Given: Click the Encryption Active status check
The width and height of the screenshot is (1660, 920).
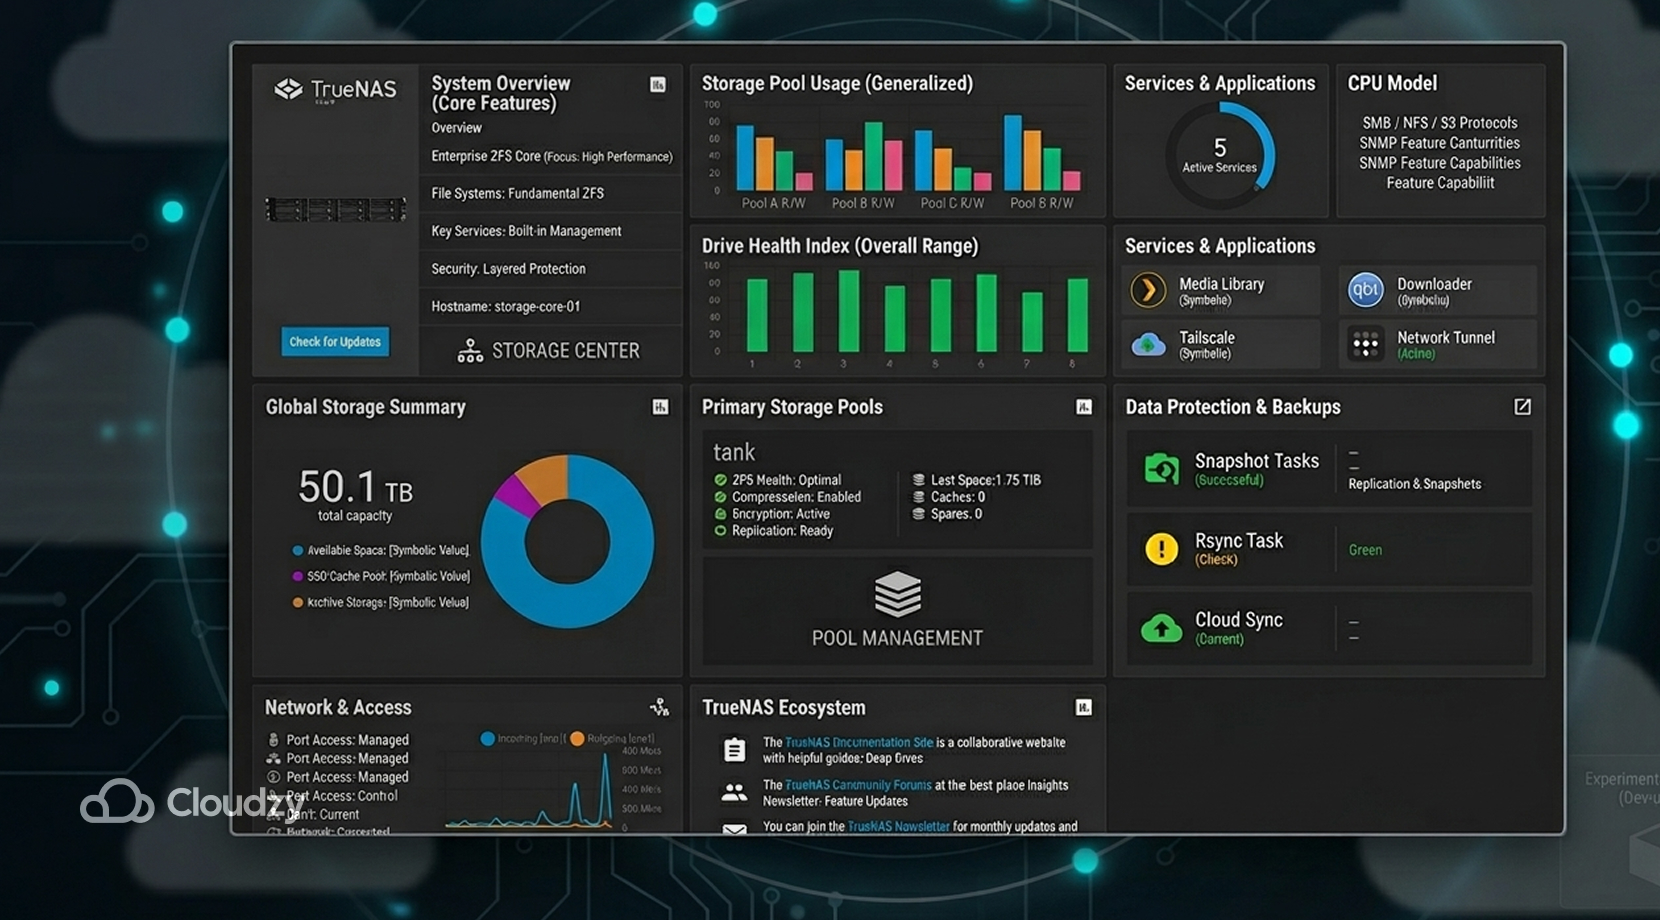Looking at the screenshot, I should pos(720,514).
